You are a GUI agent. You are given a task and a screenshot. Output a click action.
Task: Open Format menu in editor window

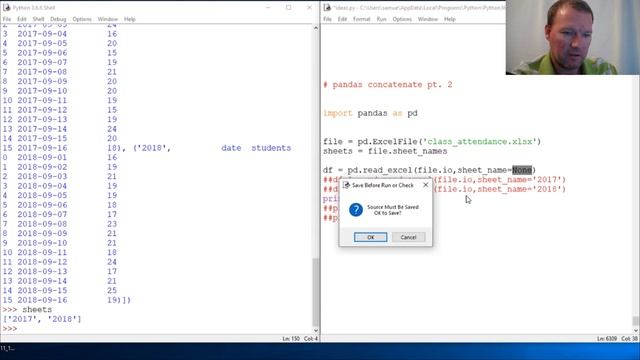362,19
